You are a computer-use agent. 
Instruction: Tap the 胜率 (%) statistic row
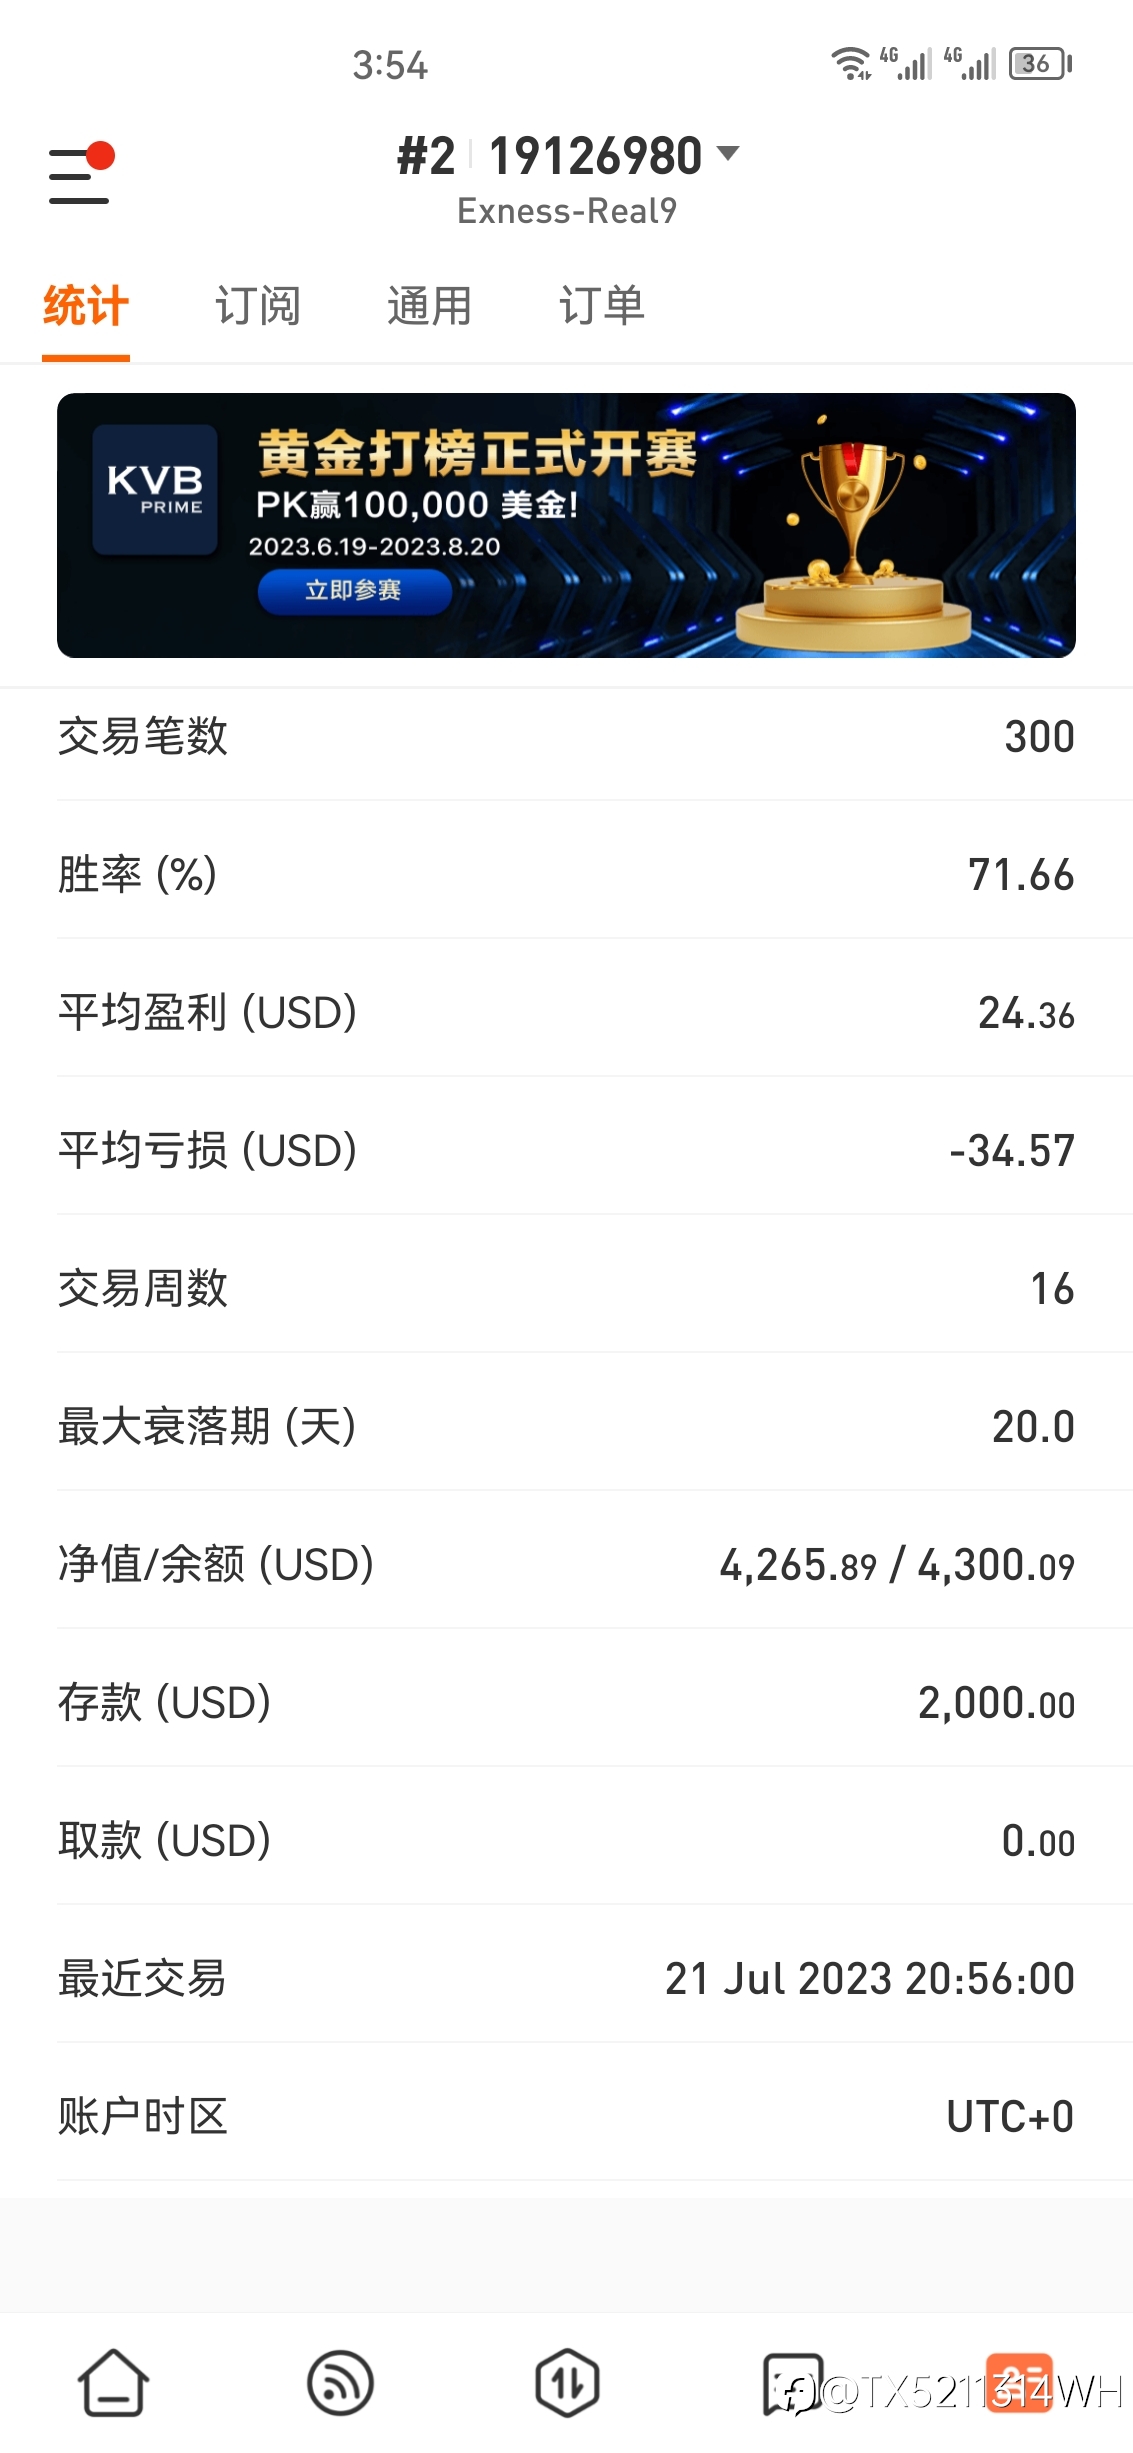566,875
